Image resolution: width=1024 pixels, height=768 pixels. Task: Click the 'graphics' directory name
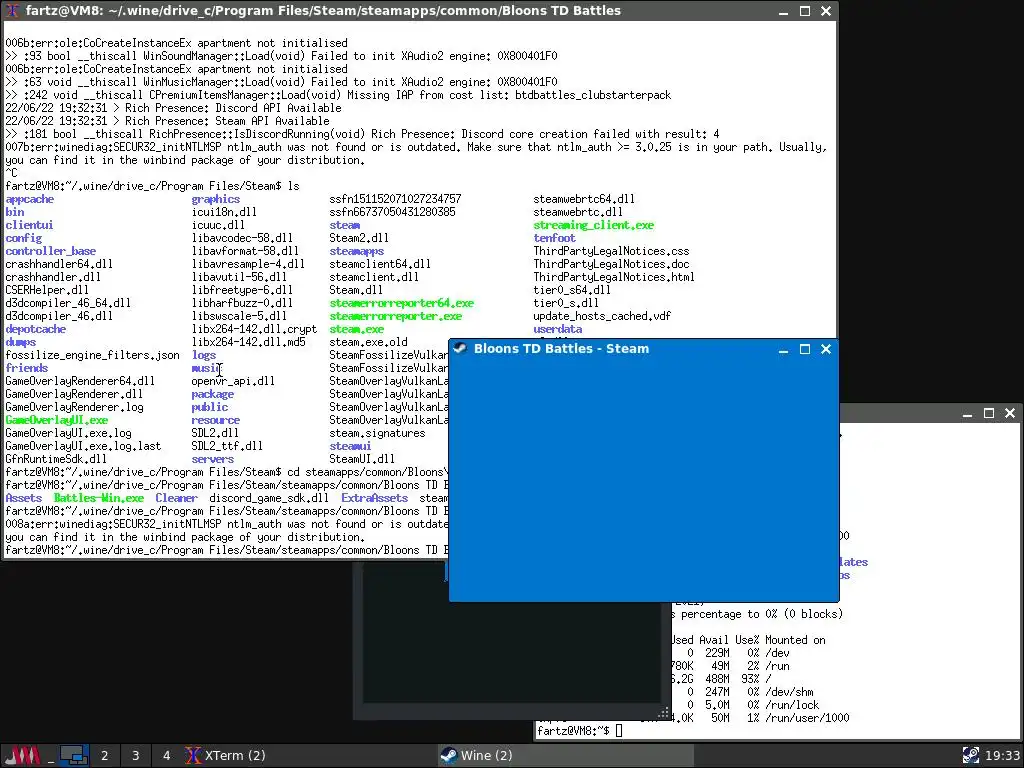click(x=216, y=199)
